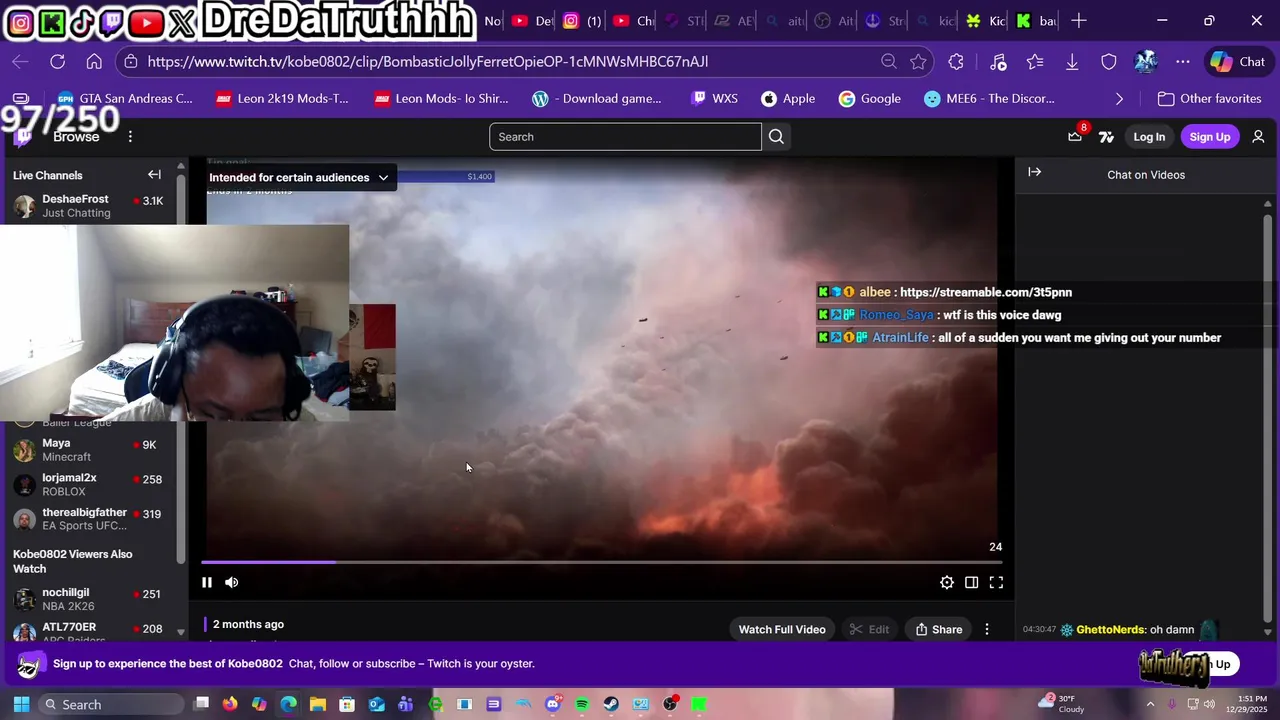
Task: Open the WXS bookmark
Action: 714,99
